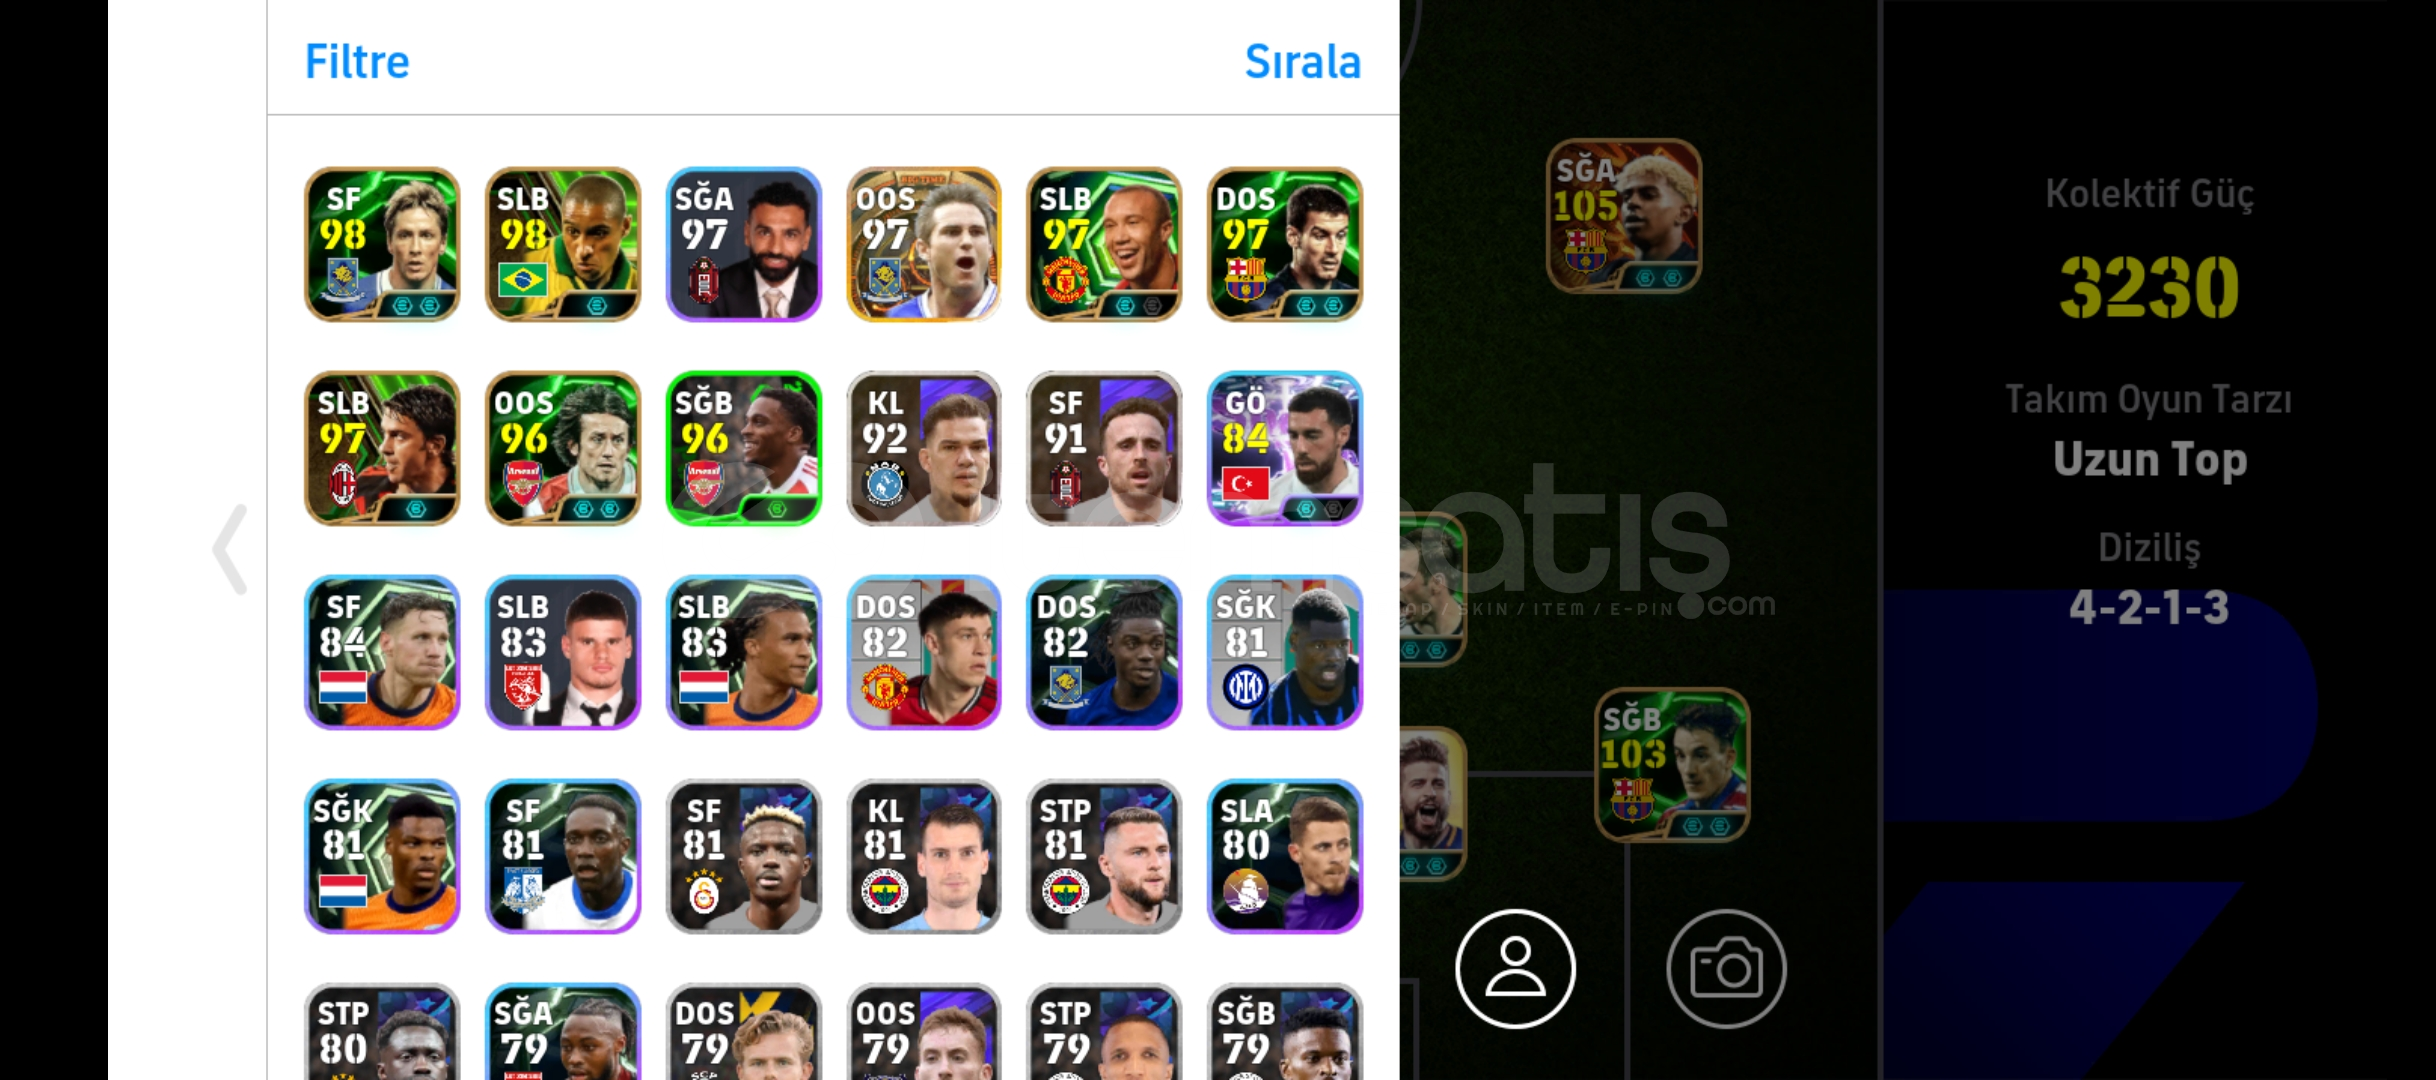Tap the camera screenshot icon

click(x=1726, y=968)
